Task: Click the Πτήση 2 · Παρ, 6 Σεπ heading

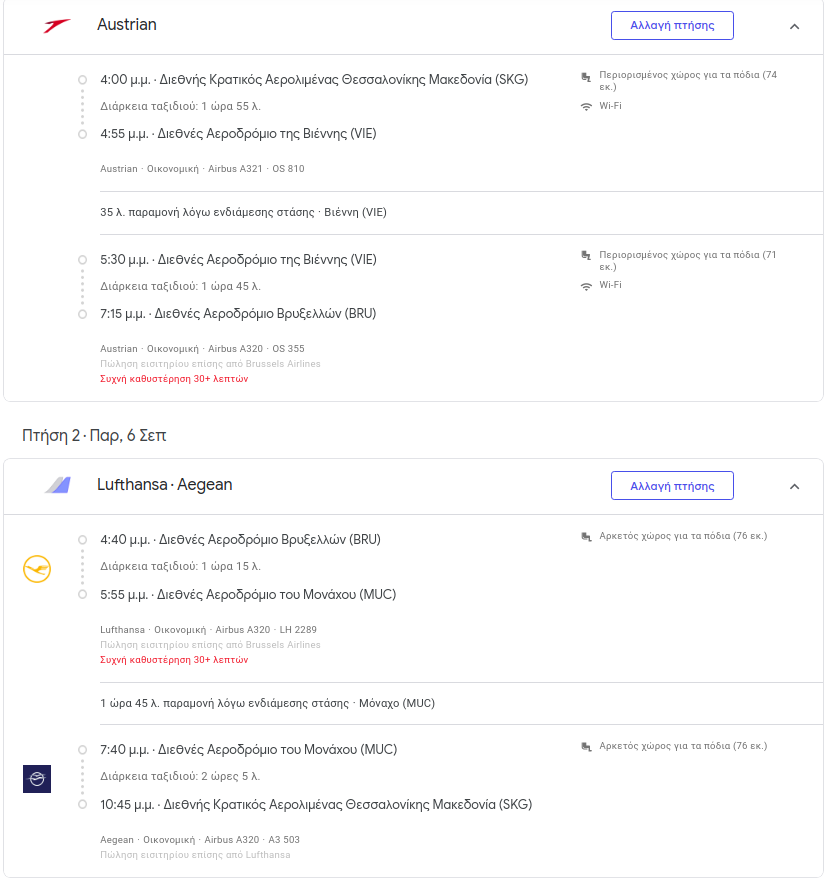Action: (94, 436)
